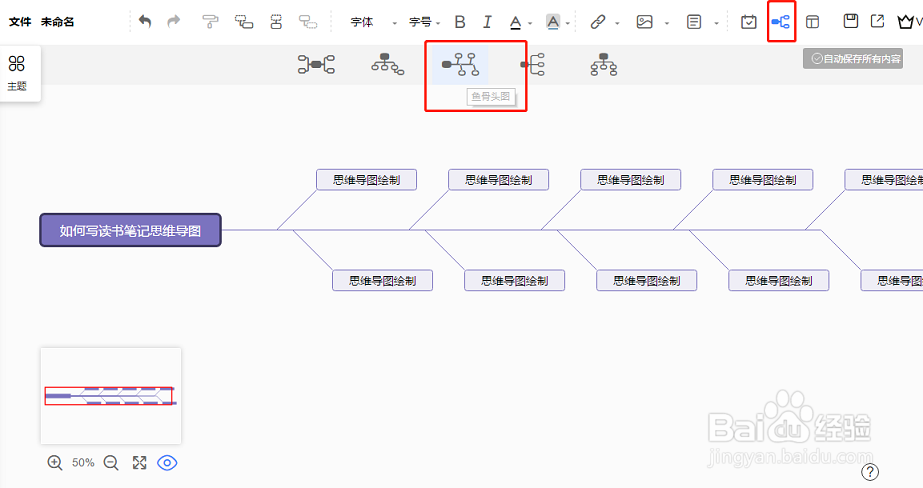Choose the bidirectional mind map layout

click(x=316, y=64)
